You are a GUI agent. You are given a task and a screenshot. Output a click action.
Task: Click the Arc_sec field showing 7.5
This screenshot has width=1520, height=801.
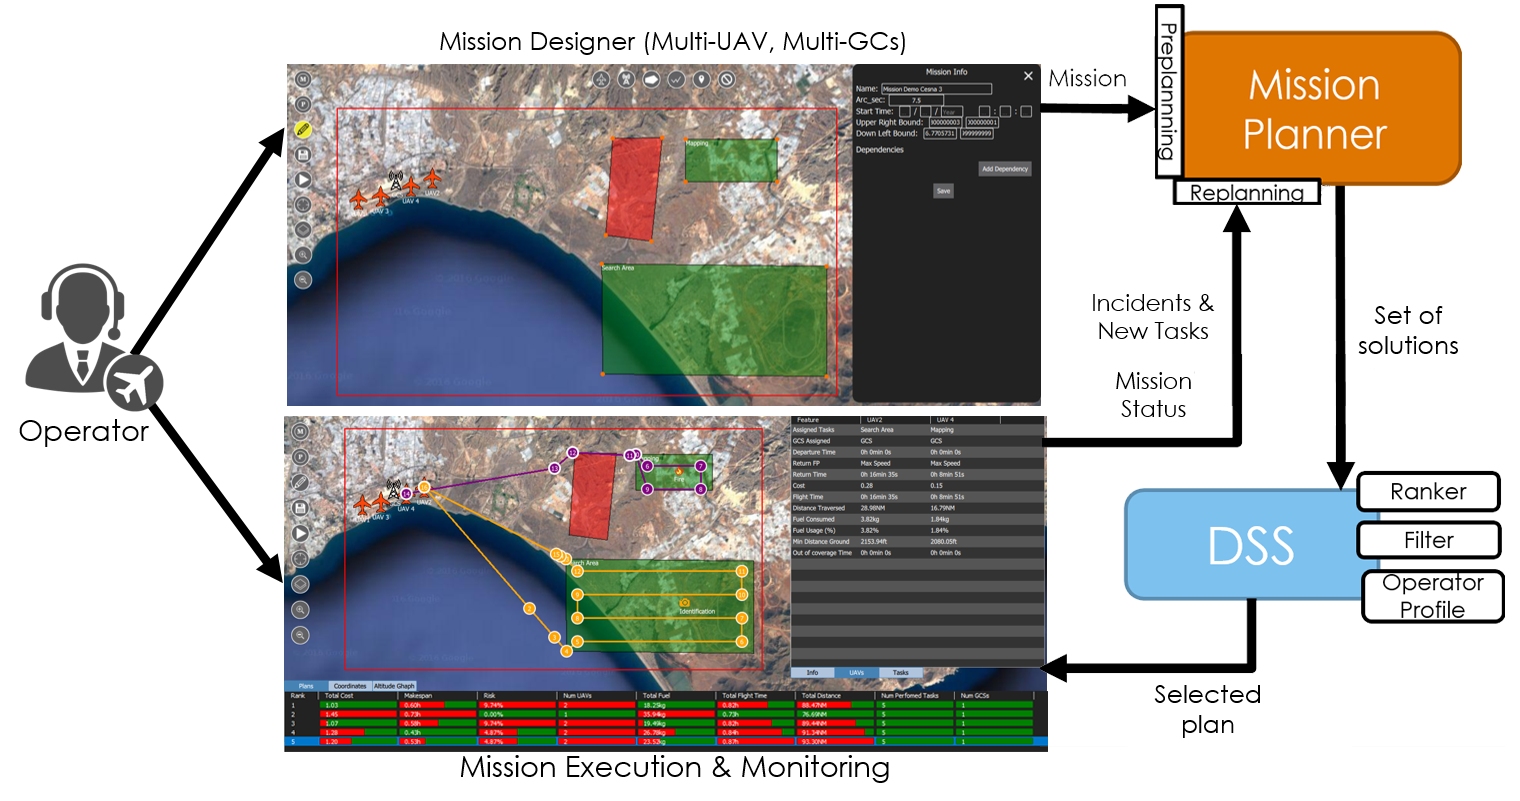coord(916,100)
